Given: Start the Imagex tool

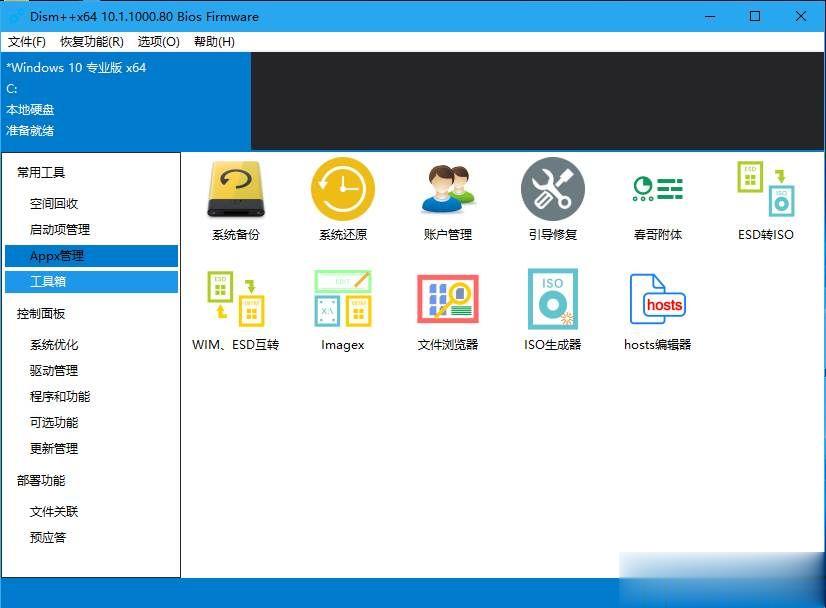Looking at the screenshot, I should coord(343,305).
